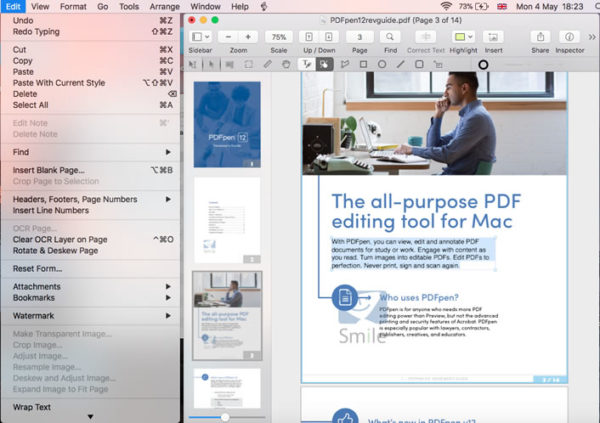600x423 pixels.
Task: Open the View menu
Action: (x=40, y=7)
